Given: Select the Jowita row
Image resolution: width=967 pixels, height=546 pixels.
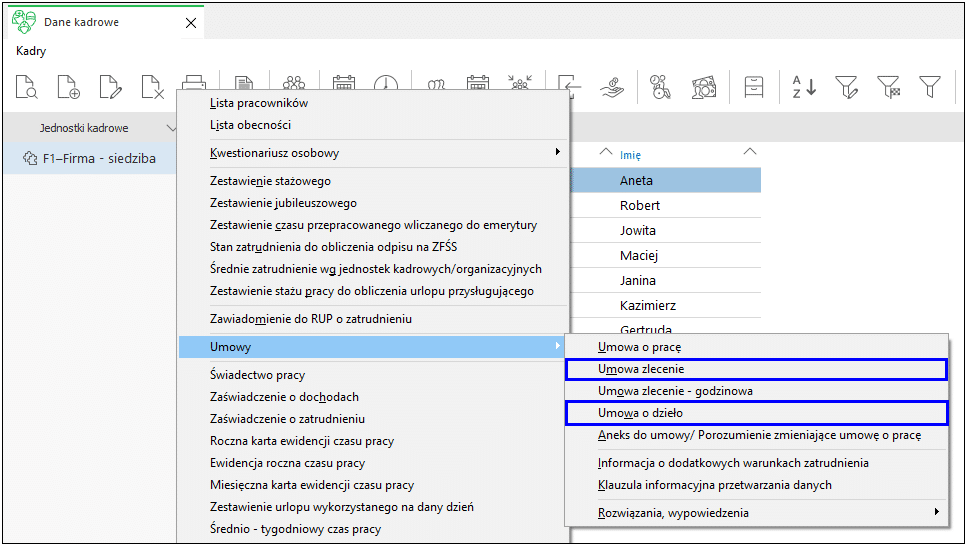Looking at the screenshot, I should coord(665,231).
